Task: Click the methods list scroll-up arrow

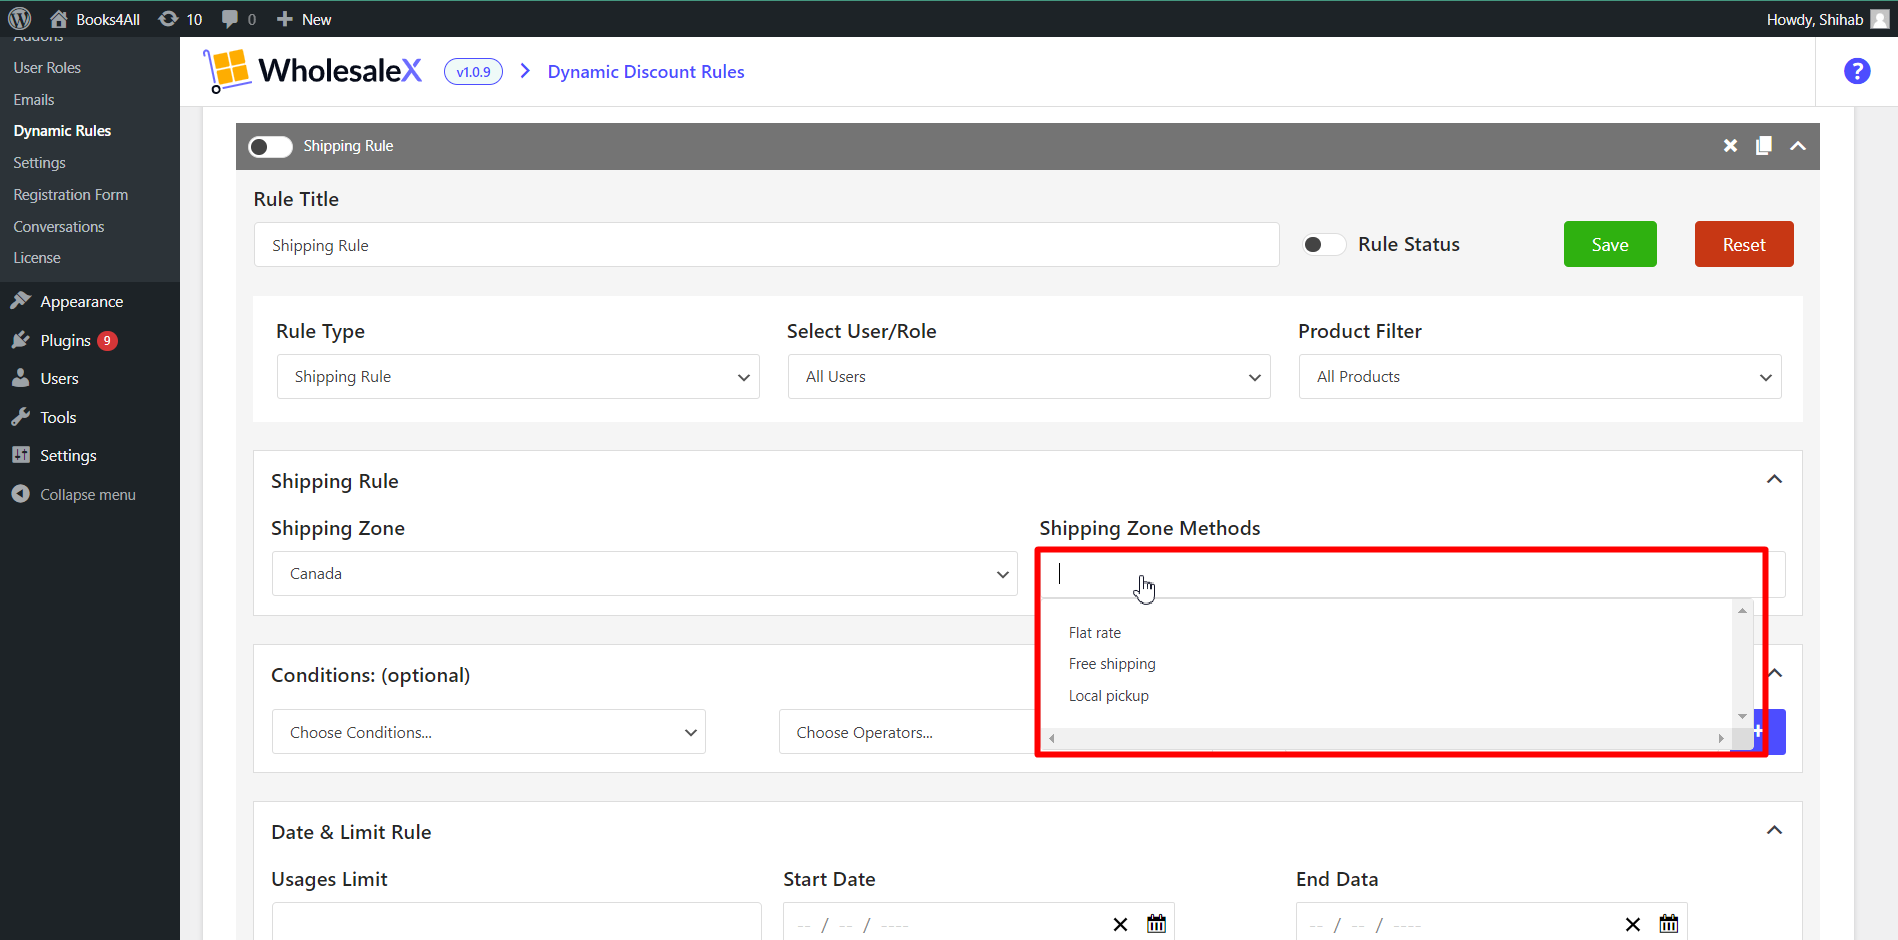Action: [1743, 610]
